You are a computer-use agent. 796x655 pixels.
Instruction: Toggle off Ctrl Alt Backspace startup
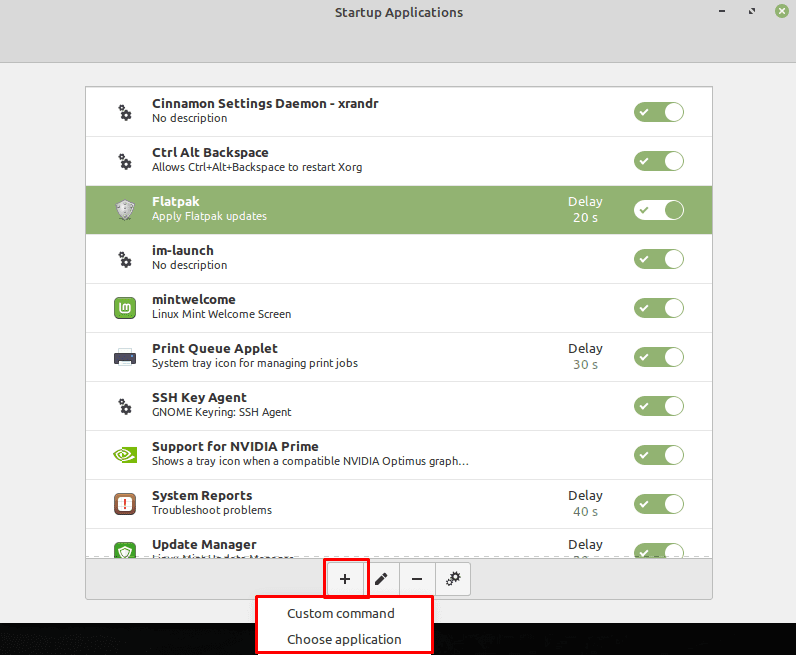(x=658, y=161)
